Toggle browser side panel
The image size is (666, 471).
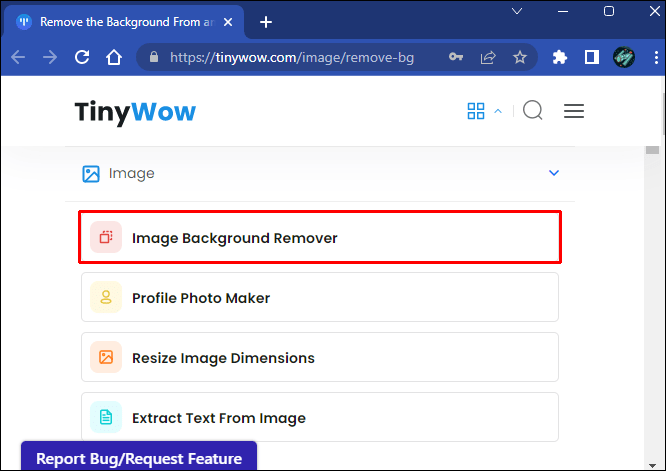pyautogui.click(x=591, y=58)
